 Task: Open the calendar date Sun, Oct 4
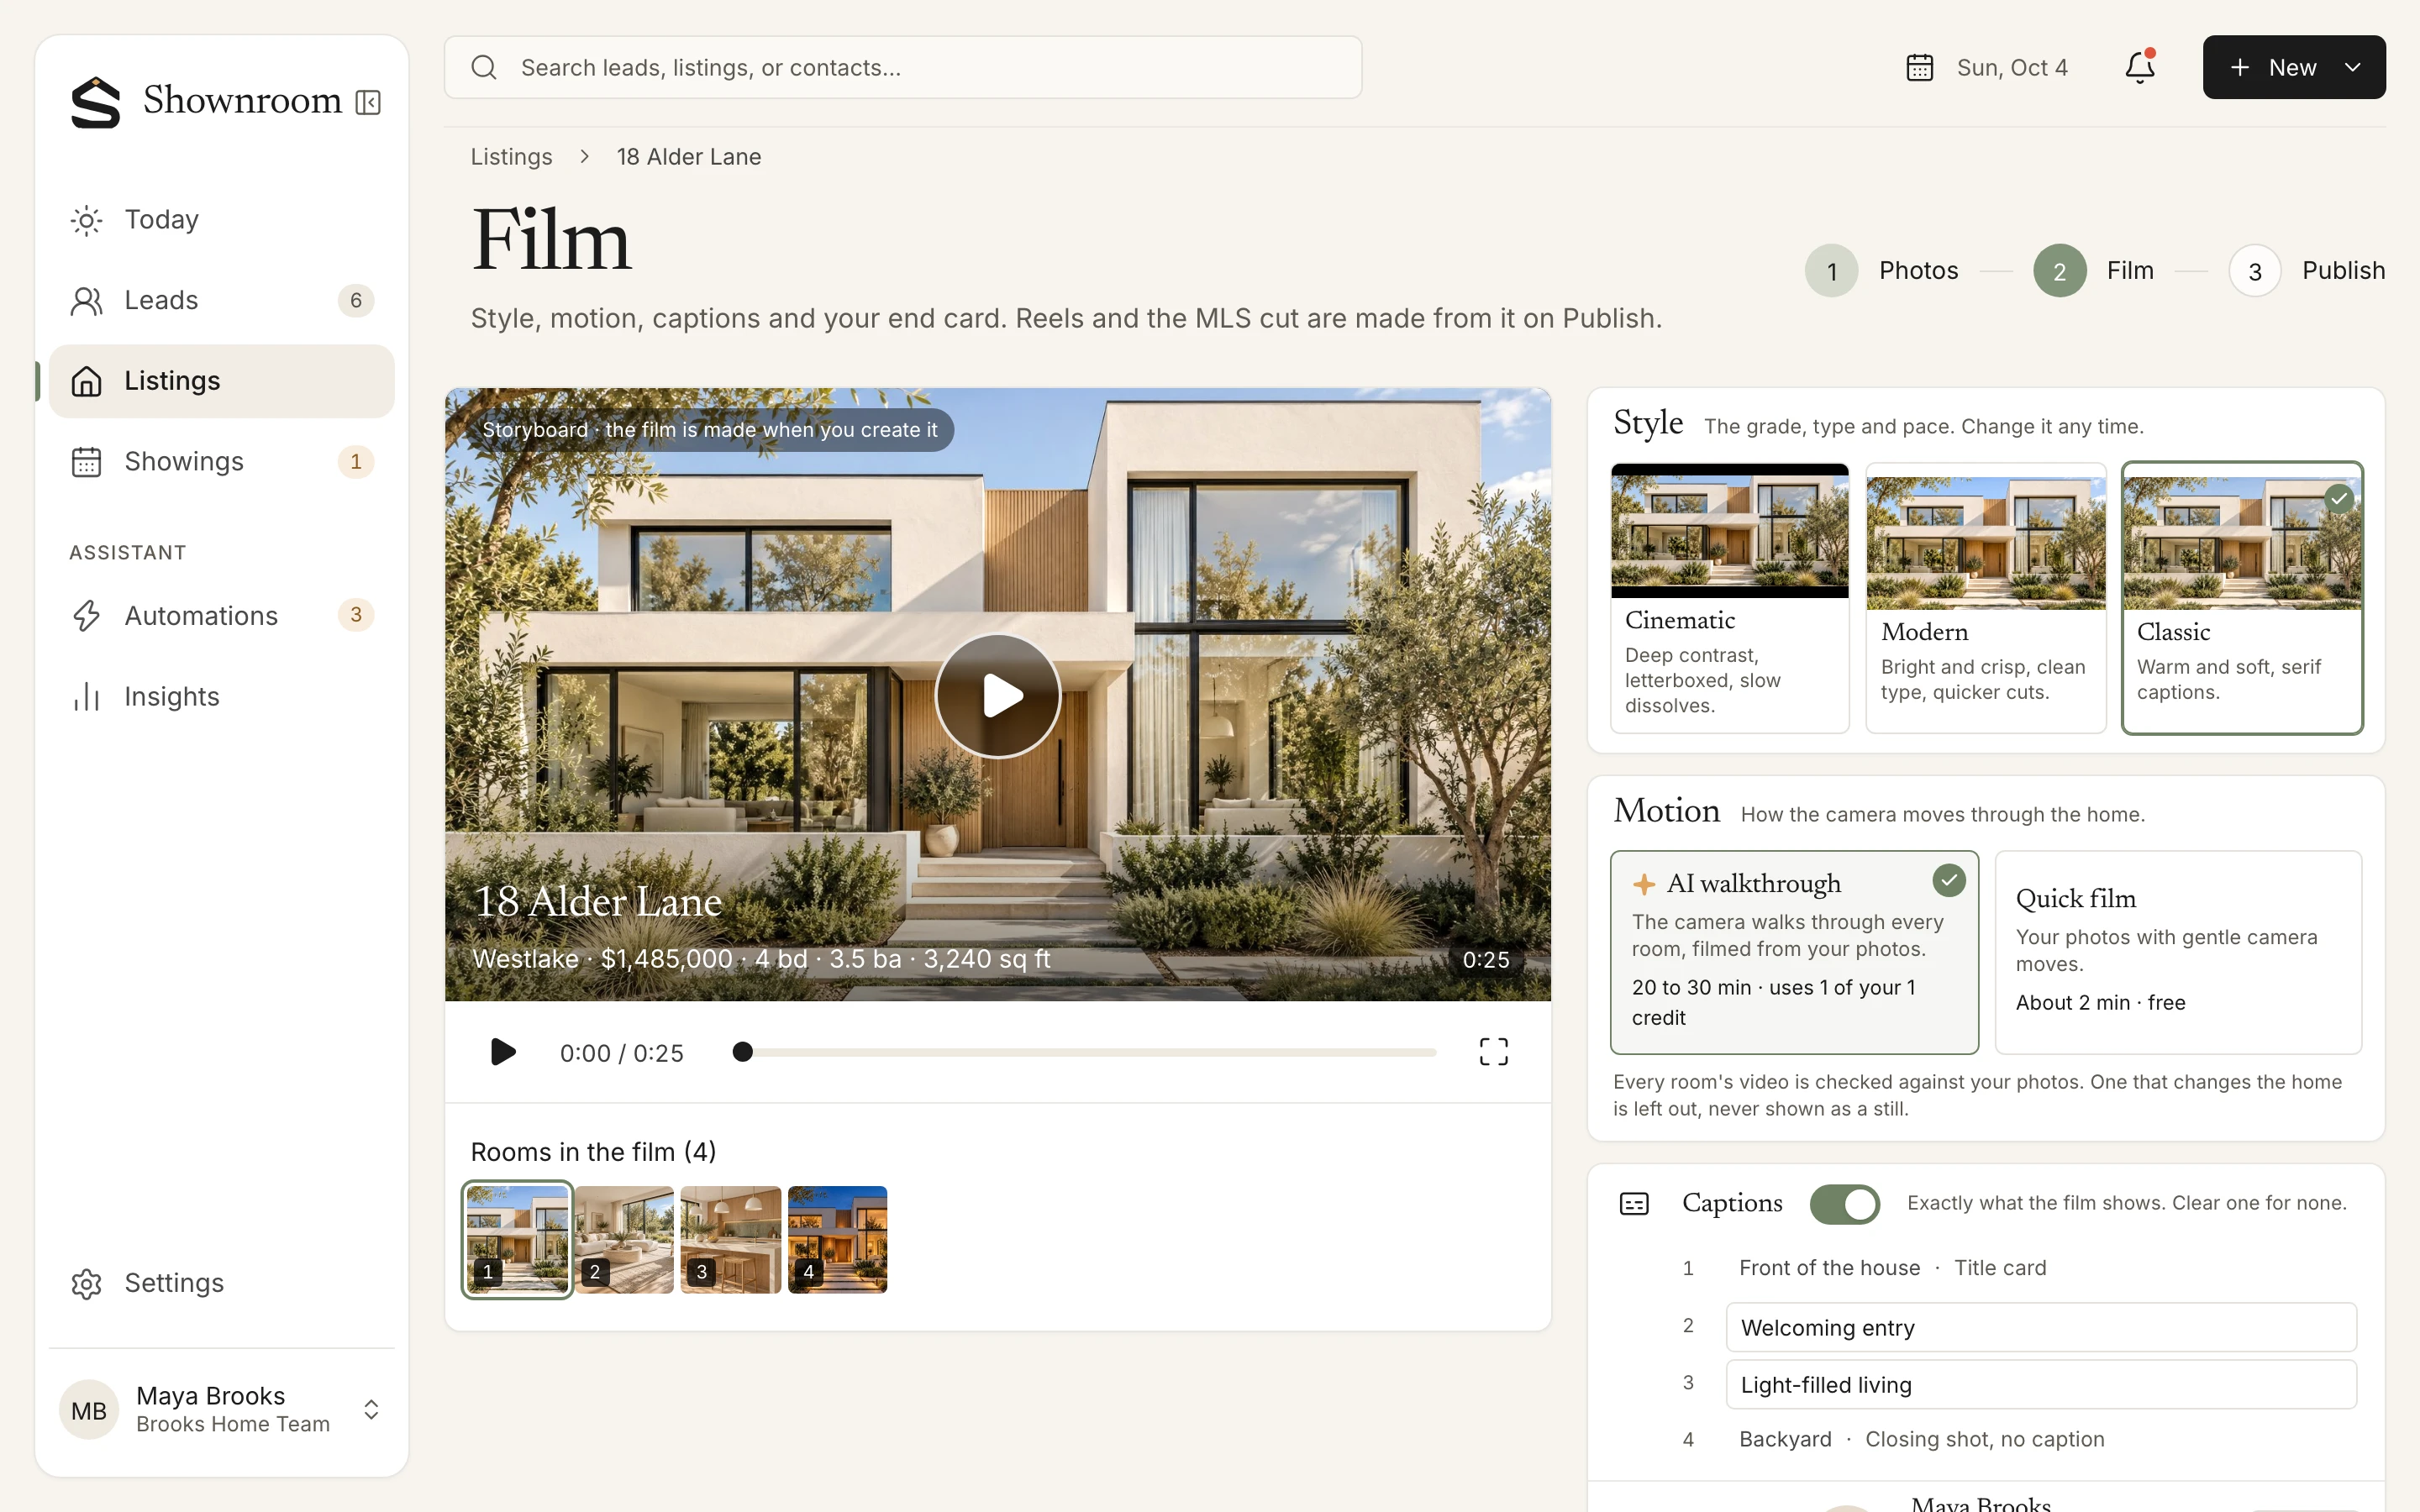point(1986,67)
